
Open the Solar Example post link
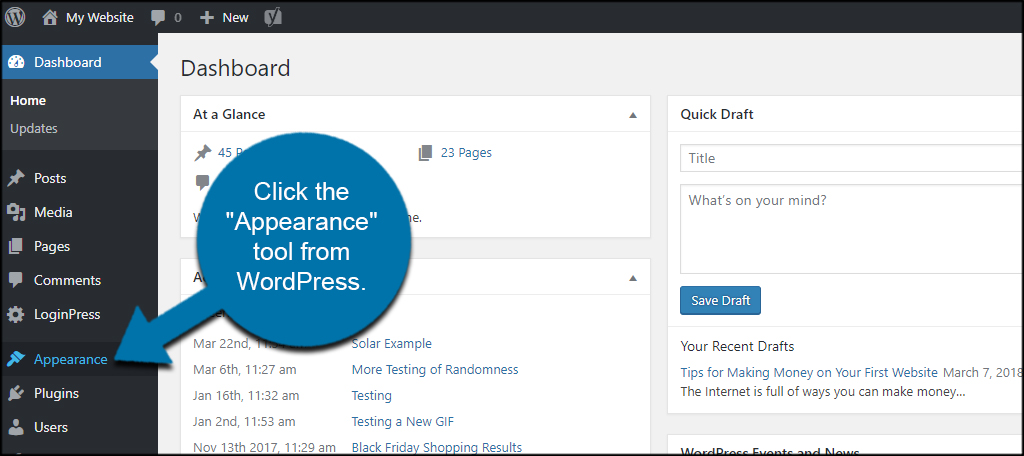point(391,344)
